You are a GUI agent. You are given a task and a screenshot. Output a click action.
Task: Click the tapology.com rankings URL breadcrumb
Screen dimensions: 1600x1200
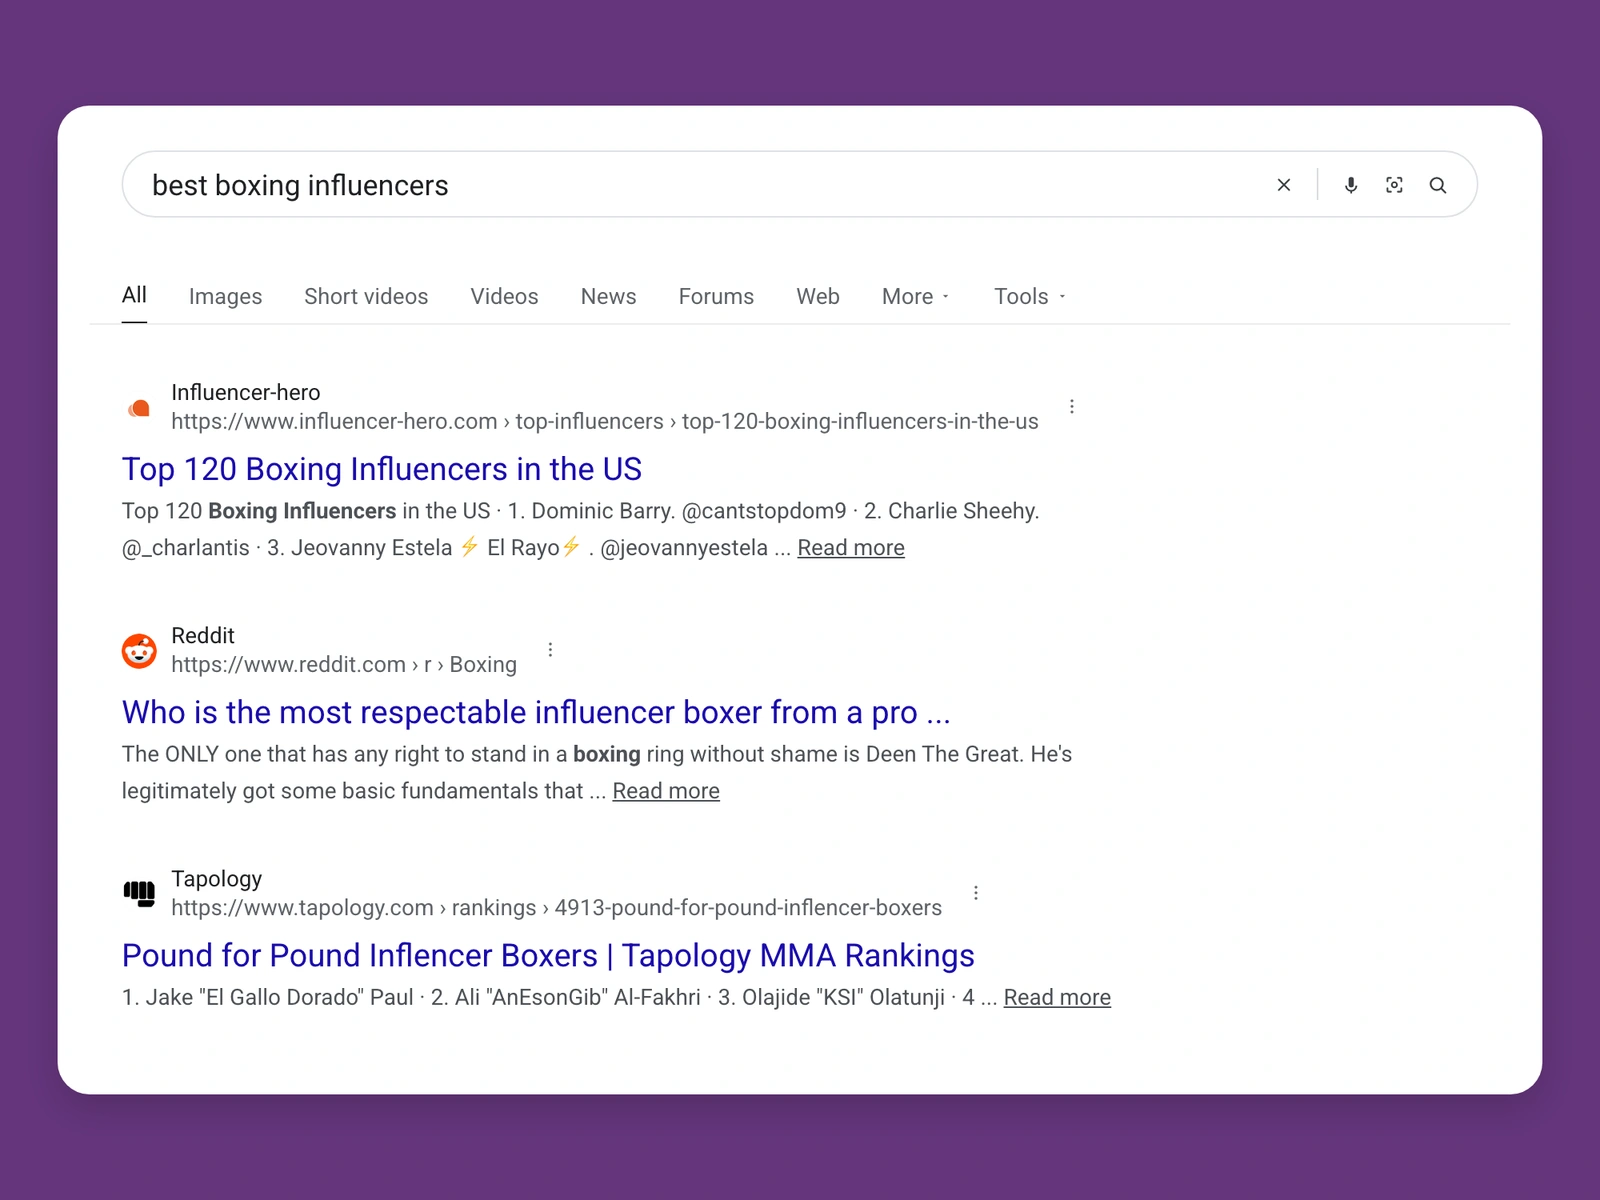(x=556, y=908)
